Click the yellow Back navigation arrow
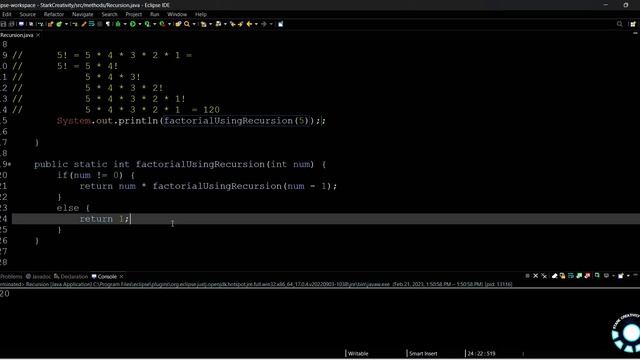Screen dimensions: 640x360 coord(249,24)
